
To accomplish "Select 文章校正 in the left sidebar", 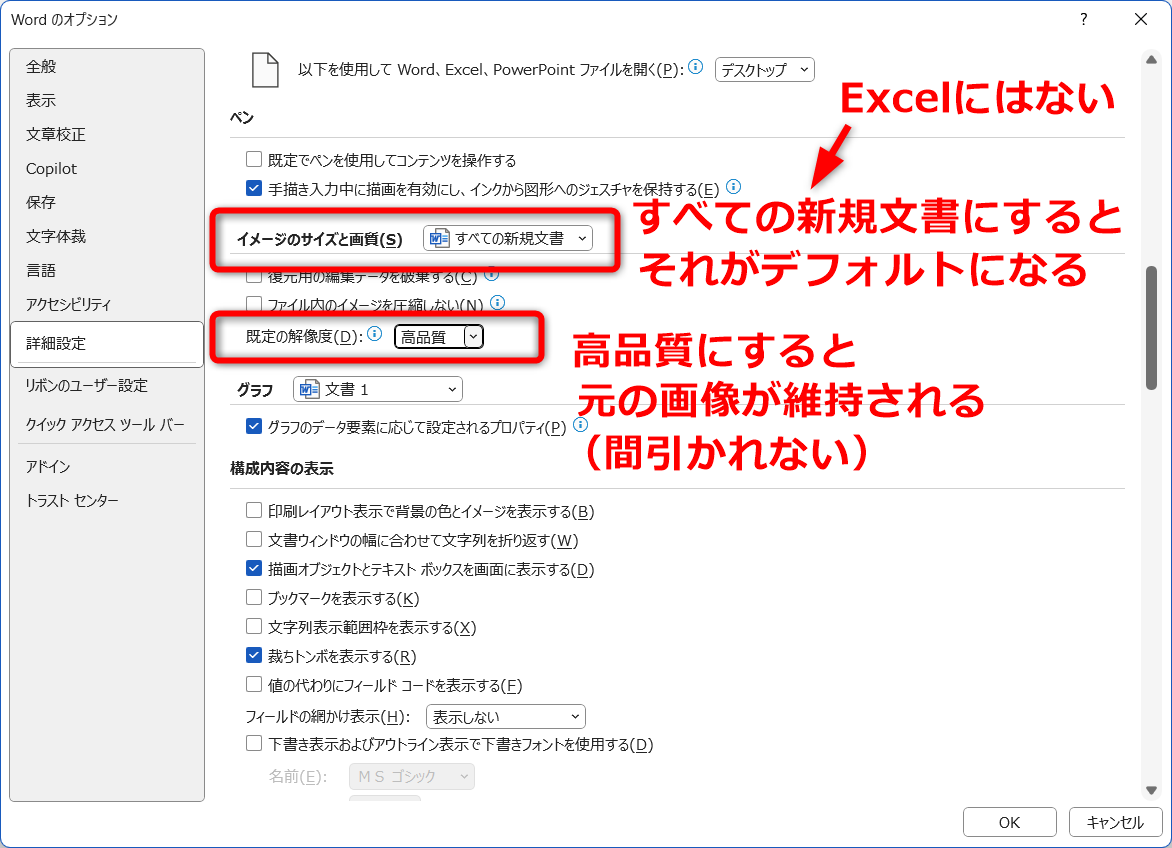I will (56, 135).
